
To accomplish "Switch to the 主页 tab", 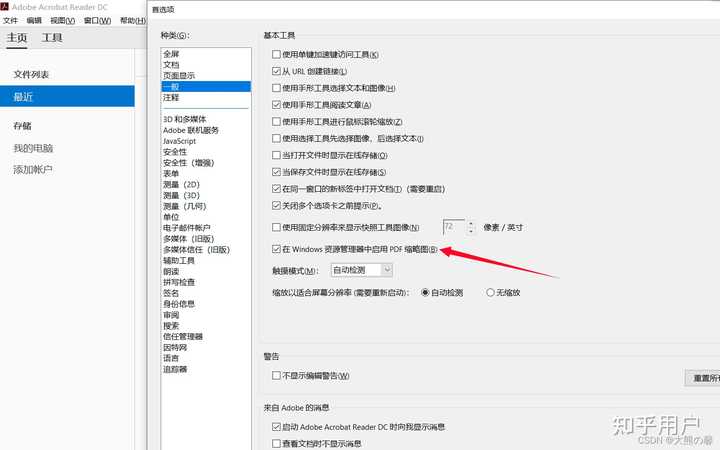I will (x=17, y=38).
